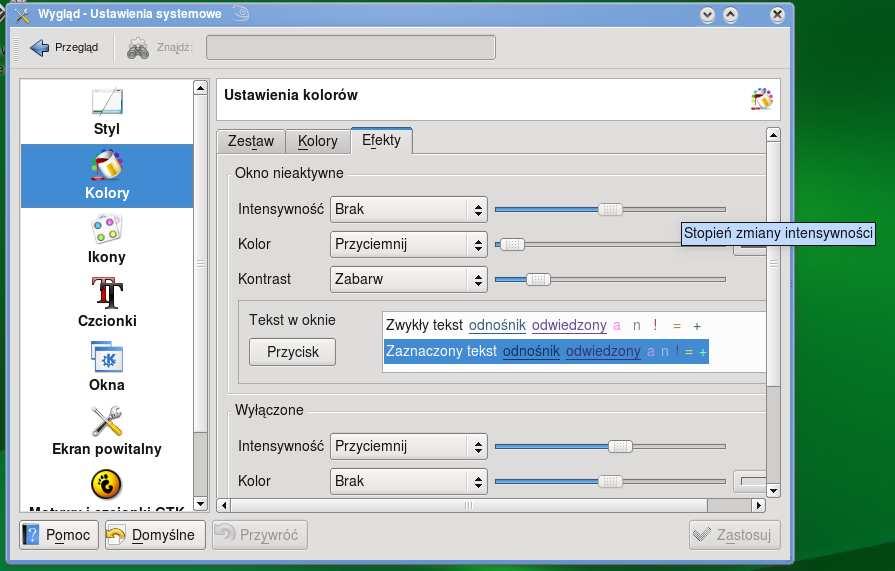Viewport: 895px width, 571px height.
Task: Click the Zastosuj button
Action: 734,535
